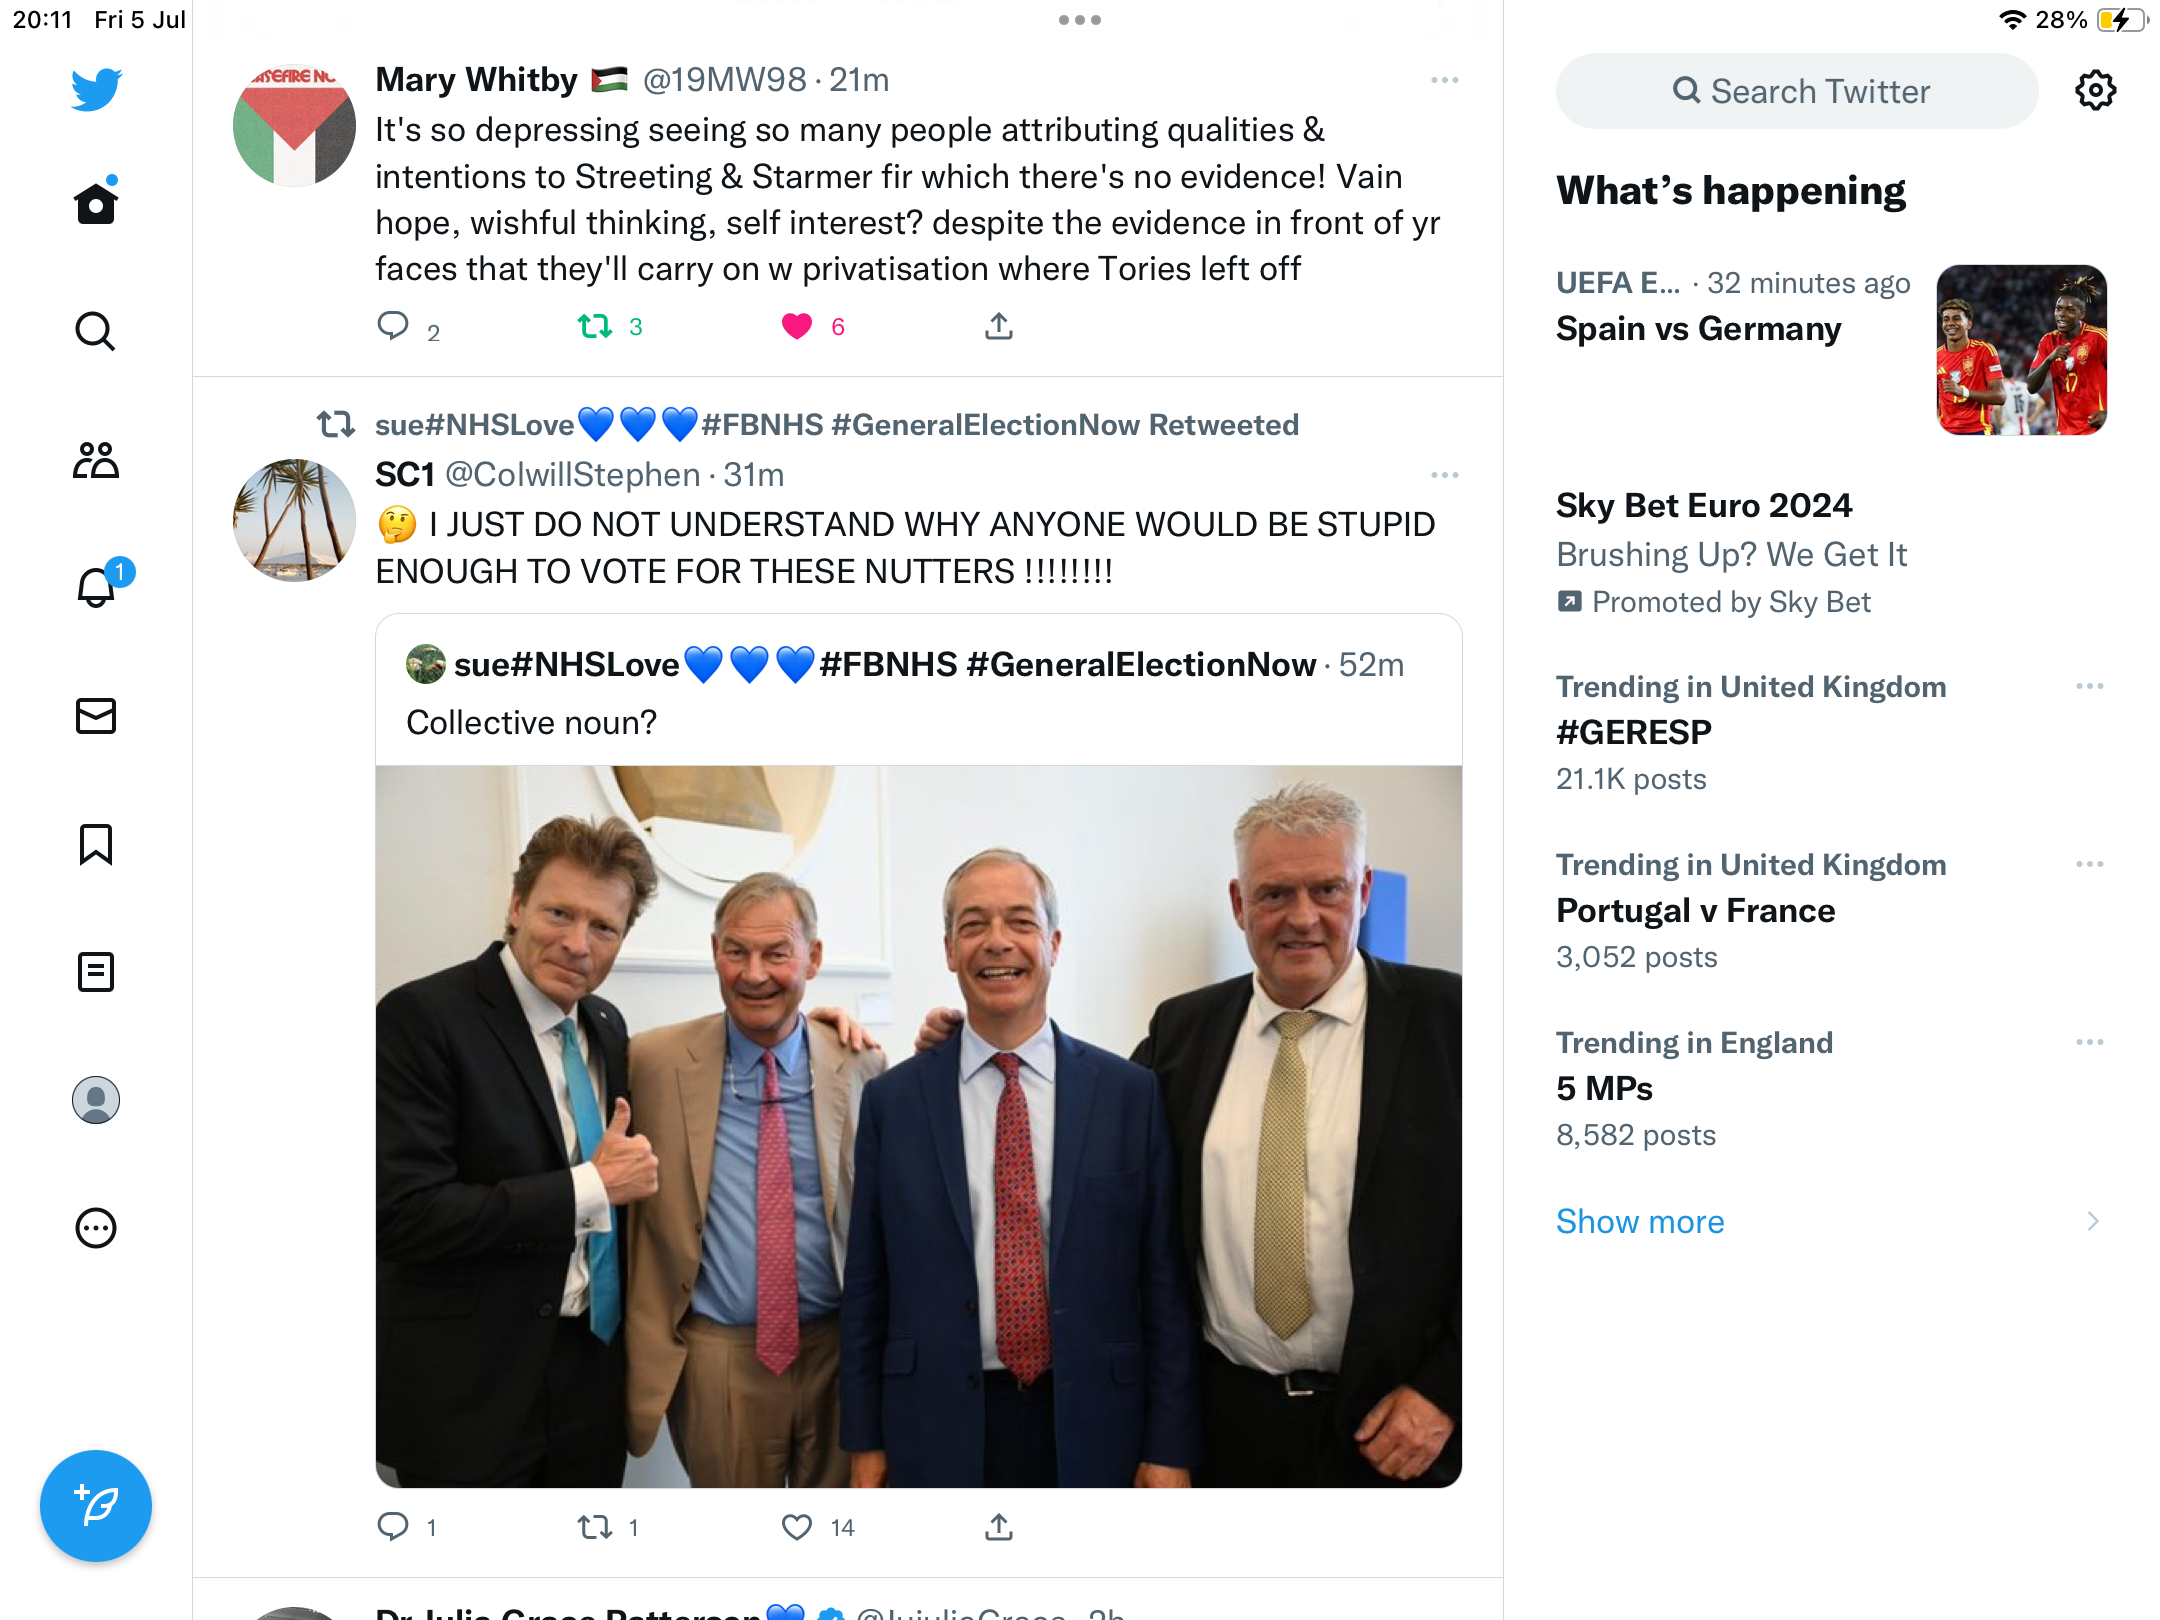The image size is (2160, 1620).
Task: Open Bookmarks icon in sidebar
Action: (96, 844)
